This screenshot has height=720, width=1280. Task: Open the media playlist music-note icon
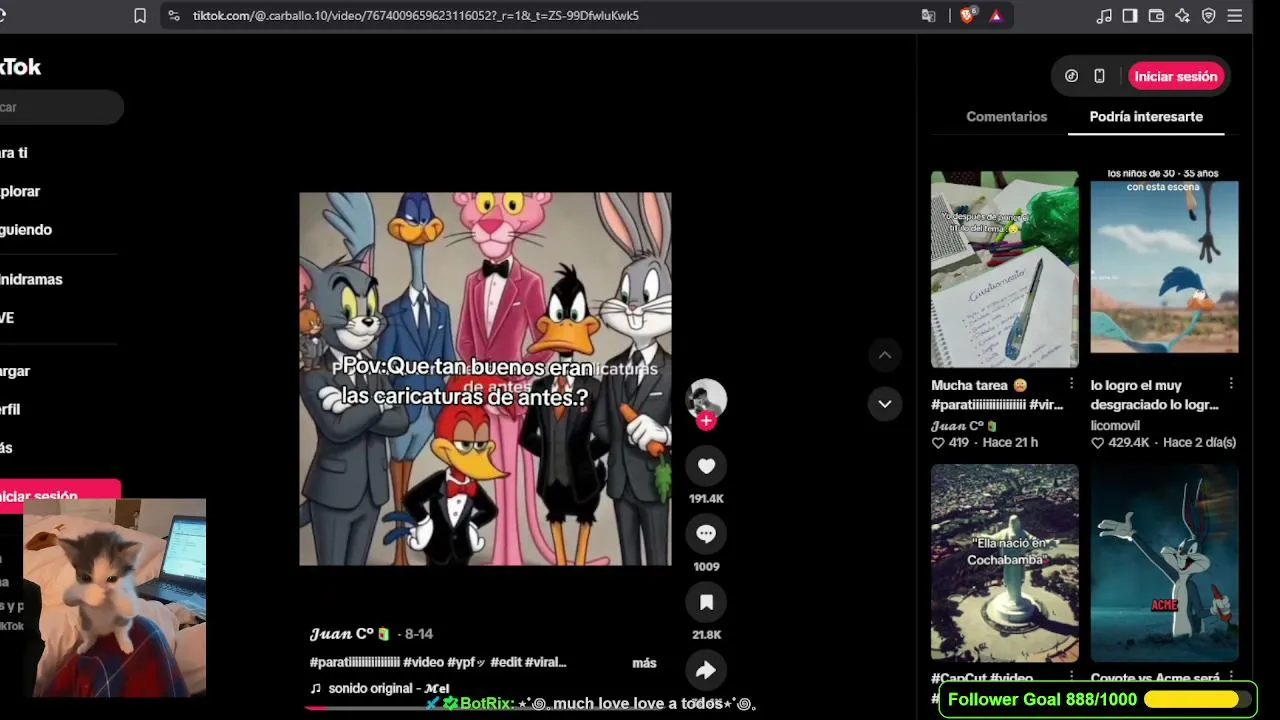(x=1104, y=15)
